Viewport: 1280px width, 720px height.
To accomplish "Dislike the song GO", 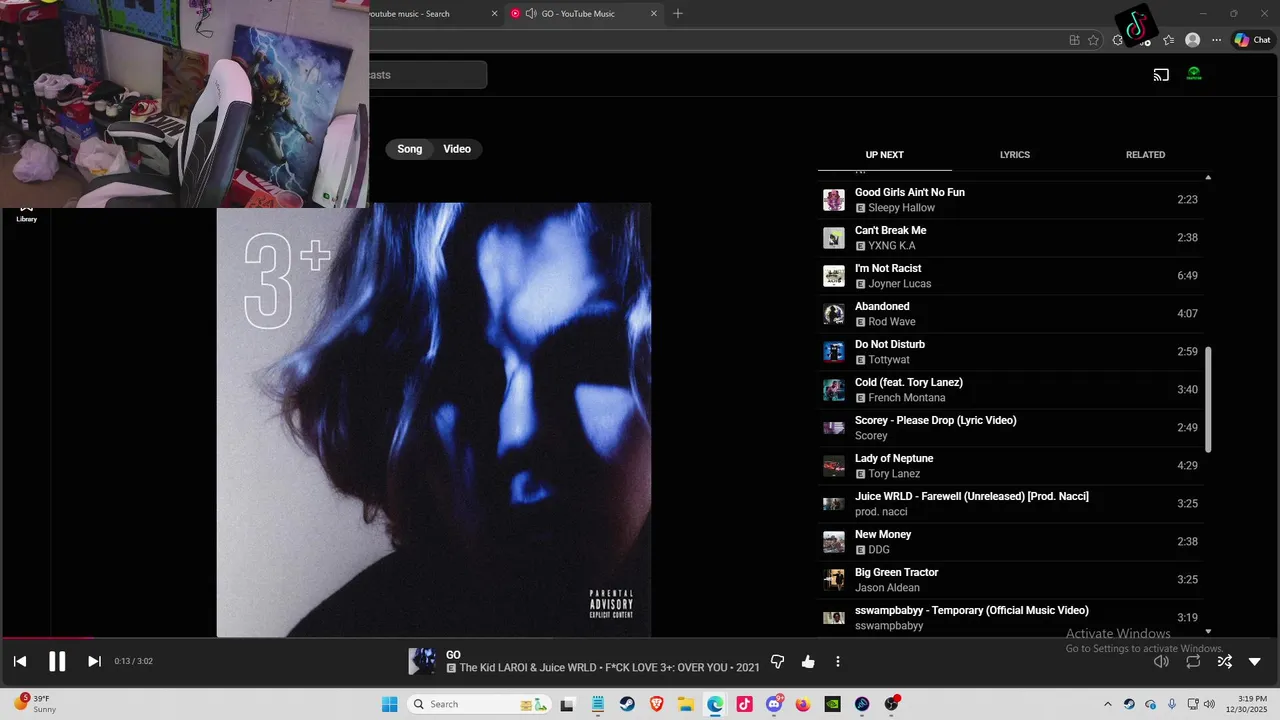I will point(777,662).
